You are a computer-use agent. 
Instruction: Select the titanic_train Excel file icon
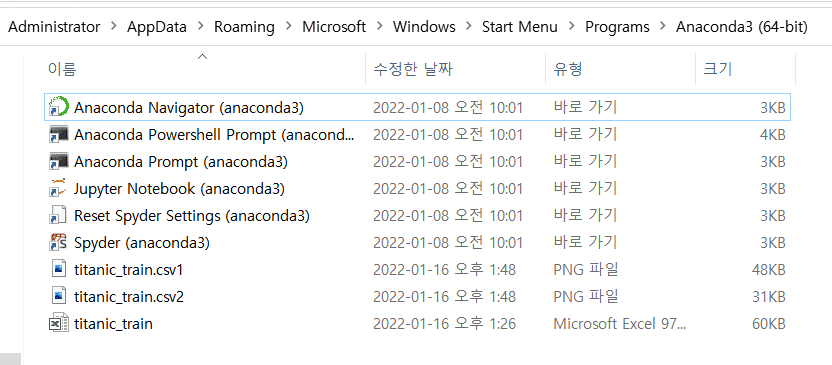point(58,324)
